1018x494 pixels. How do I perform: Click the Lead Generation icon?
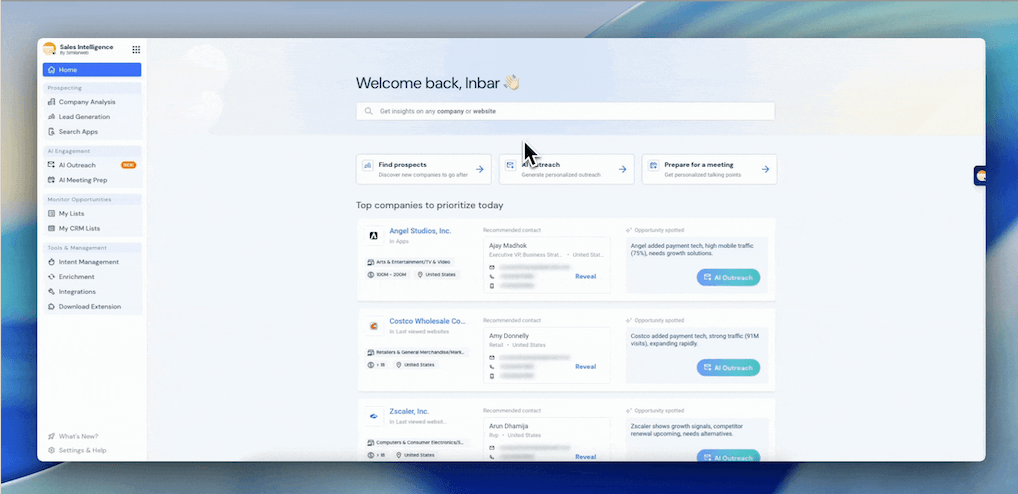click(51, 117)
